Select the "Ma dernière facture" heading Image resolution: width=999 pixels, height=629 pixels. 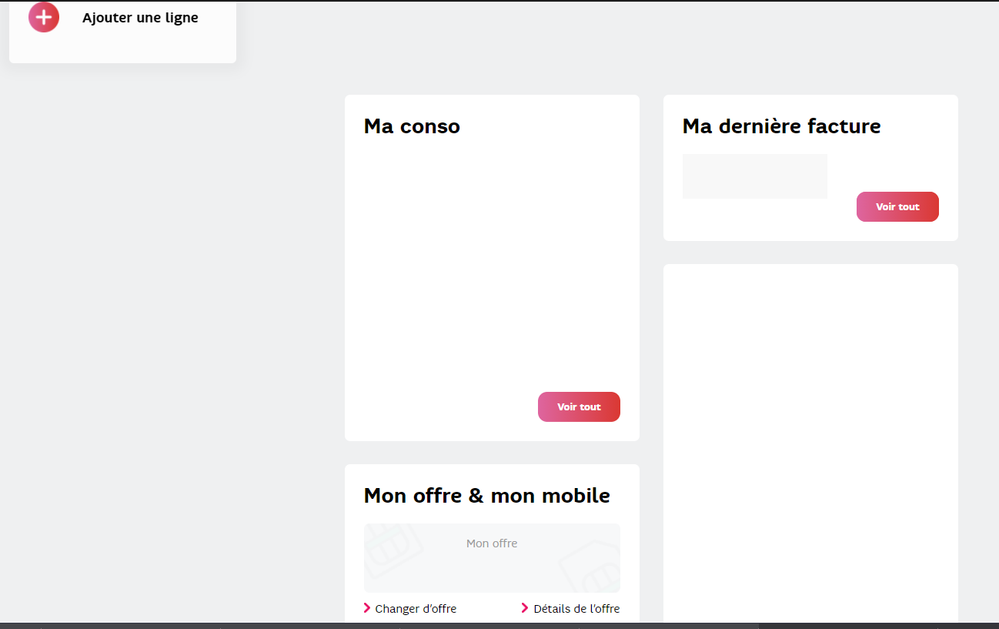(781, 126)
